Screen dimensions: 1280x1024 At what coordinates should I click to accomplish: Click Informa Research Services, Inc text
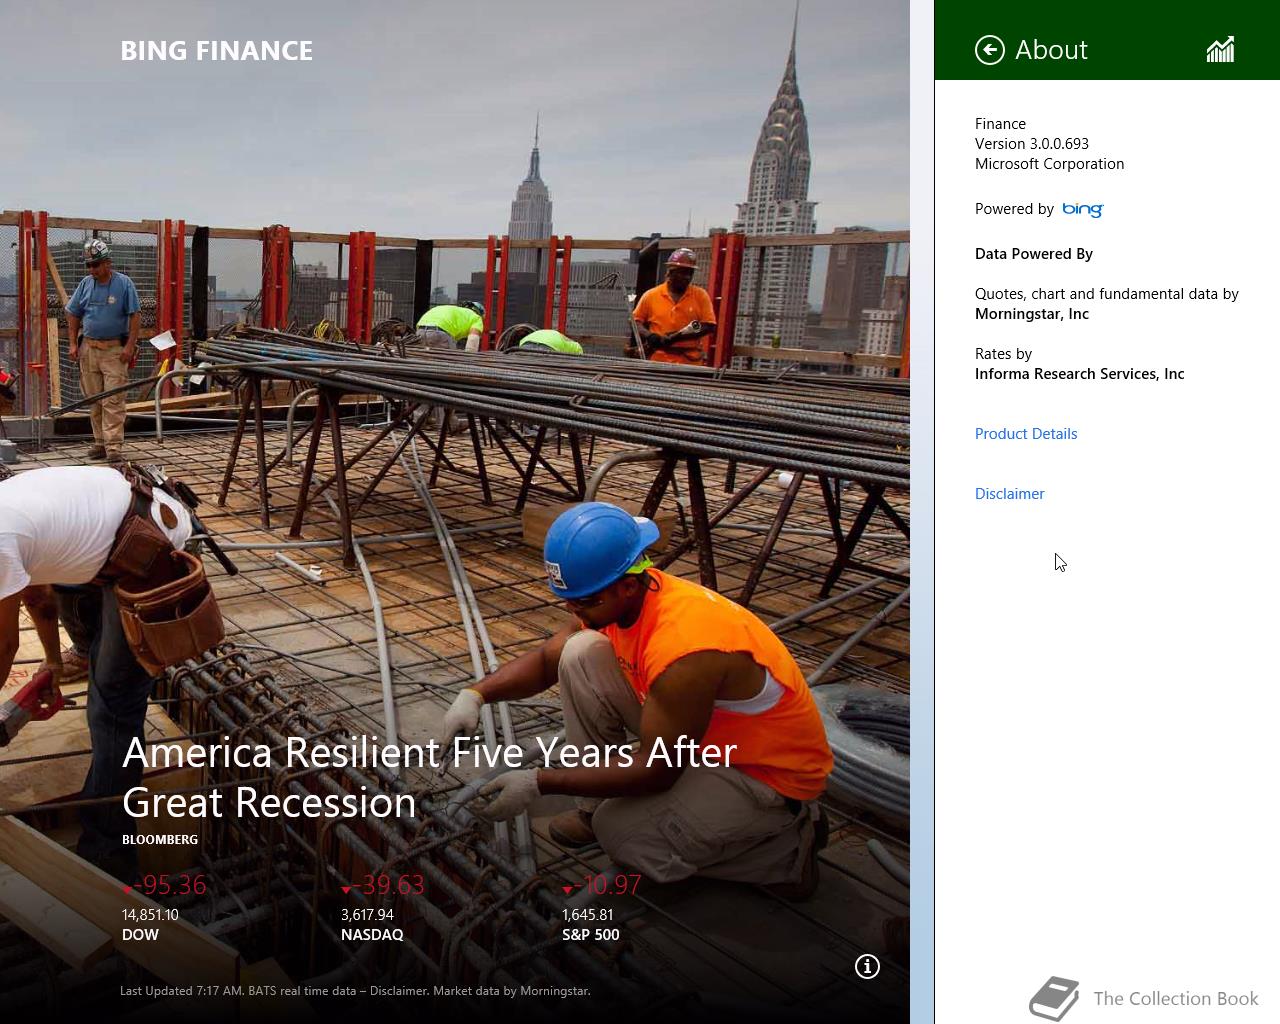coord(1079,374)
